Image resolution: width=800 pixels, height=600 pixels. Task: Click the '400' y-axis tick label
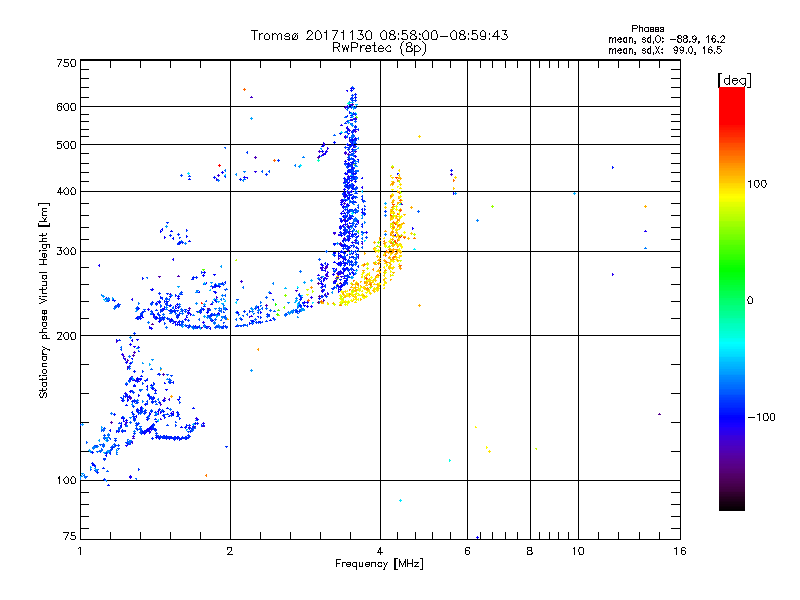[66, 192]
